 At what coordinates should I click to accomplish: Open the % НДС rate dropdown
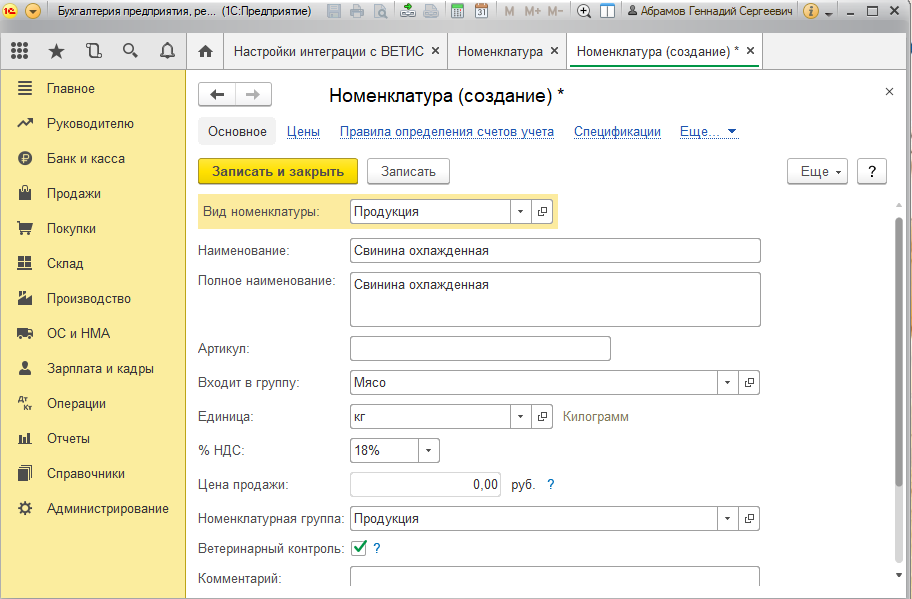(429, 451)
